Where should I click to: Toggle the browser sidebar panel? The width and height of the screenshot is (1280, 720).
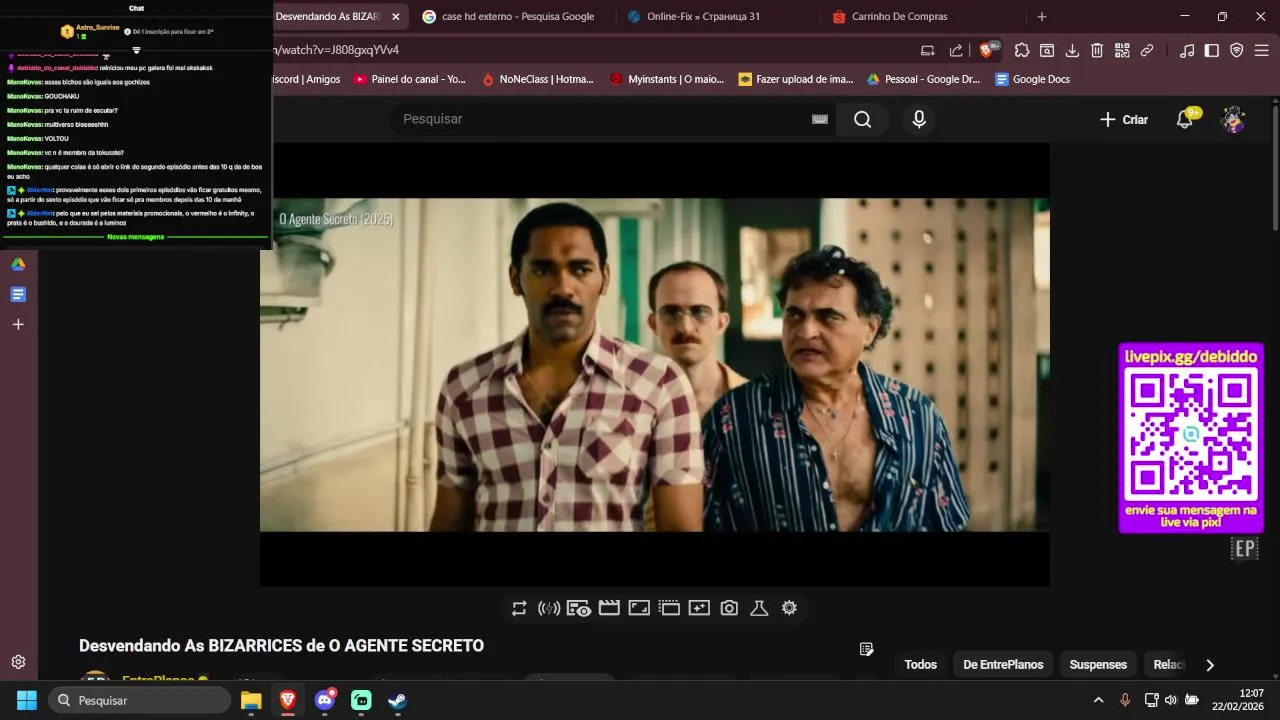(x=1211, y=50)
